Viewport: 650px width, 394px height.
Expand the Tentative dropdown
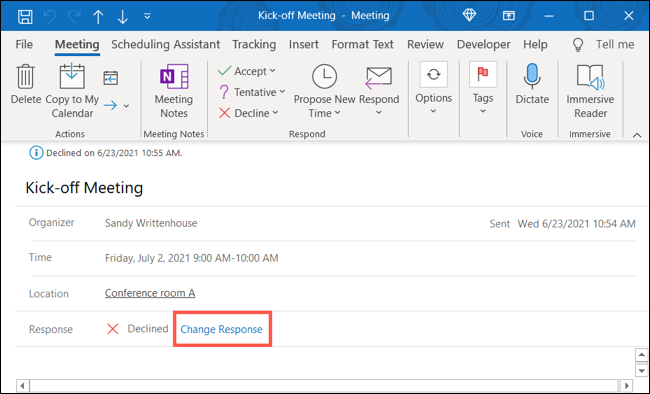pyautogui.click(x=282, y=92)
